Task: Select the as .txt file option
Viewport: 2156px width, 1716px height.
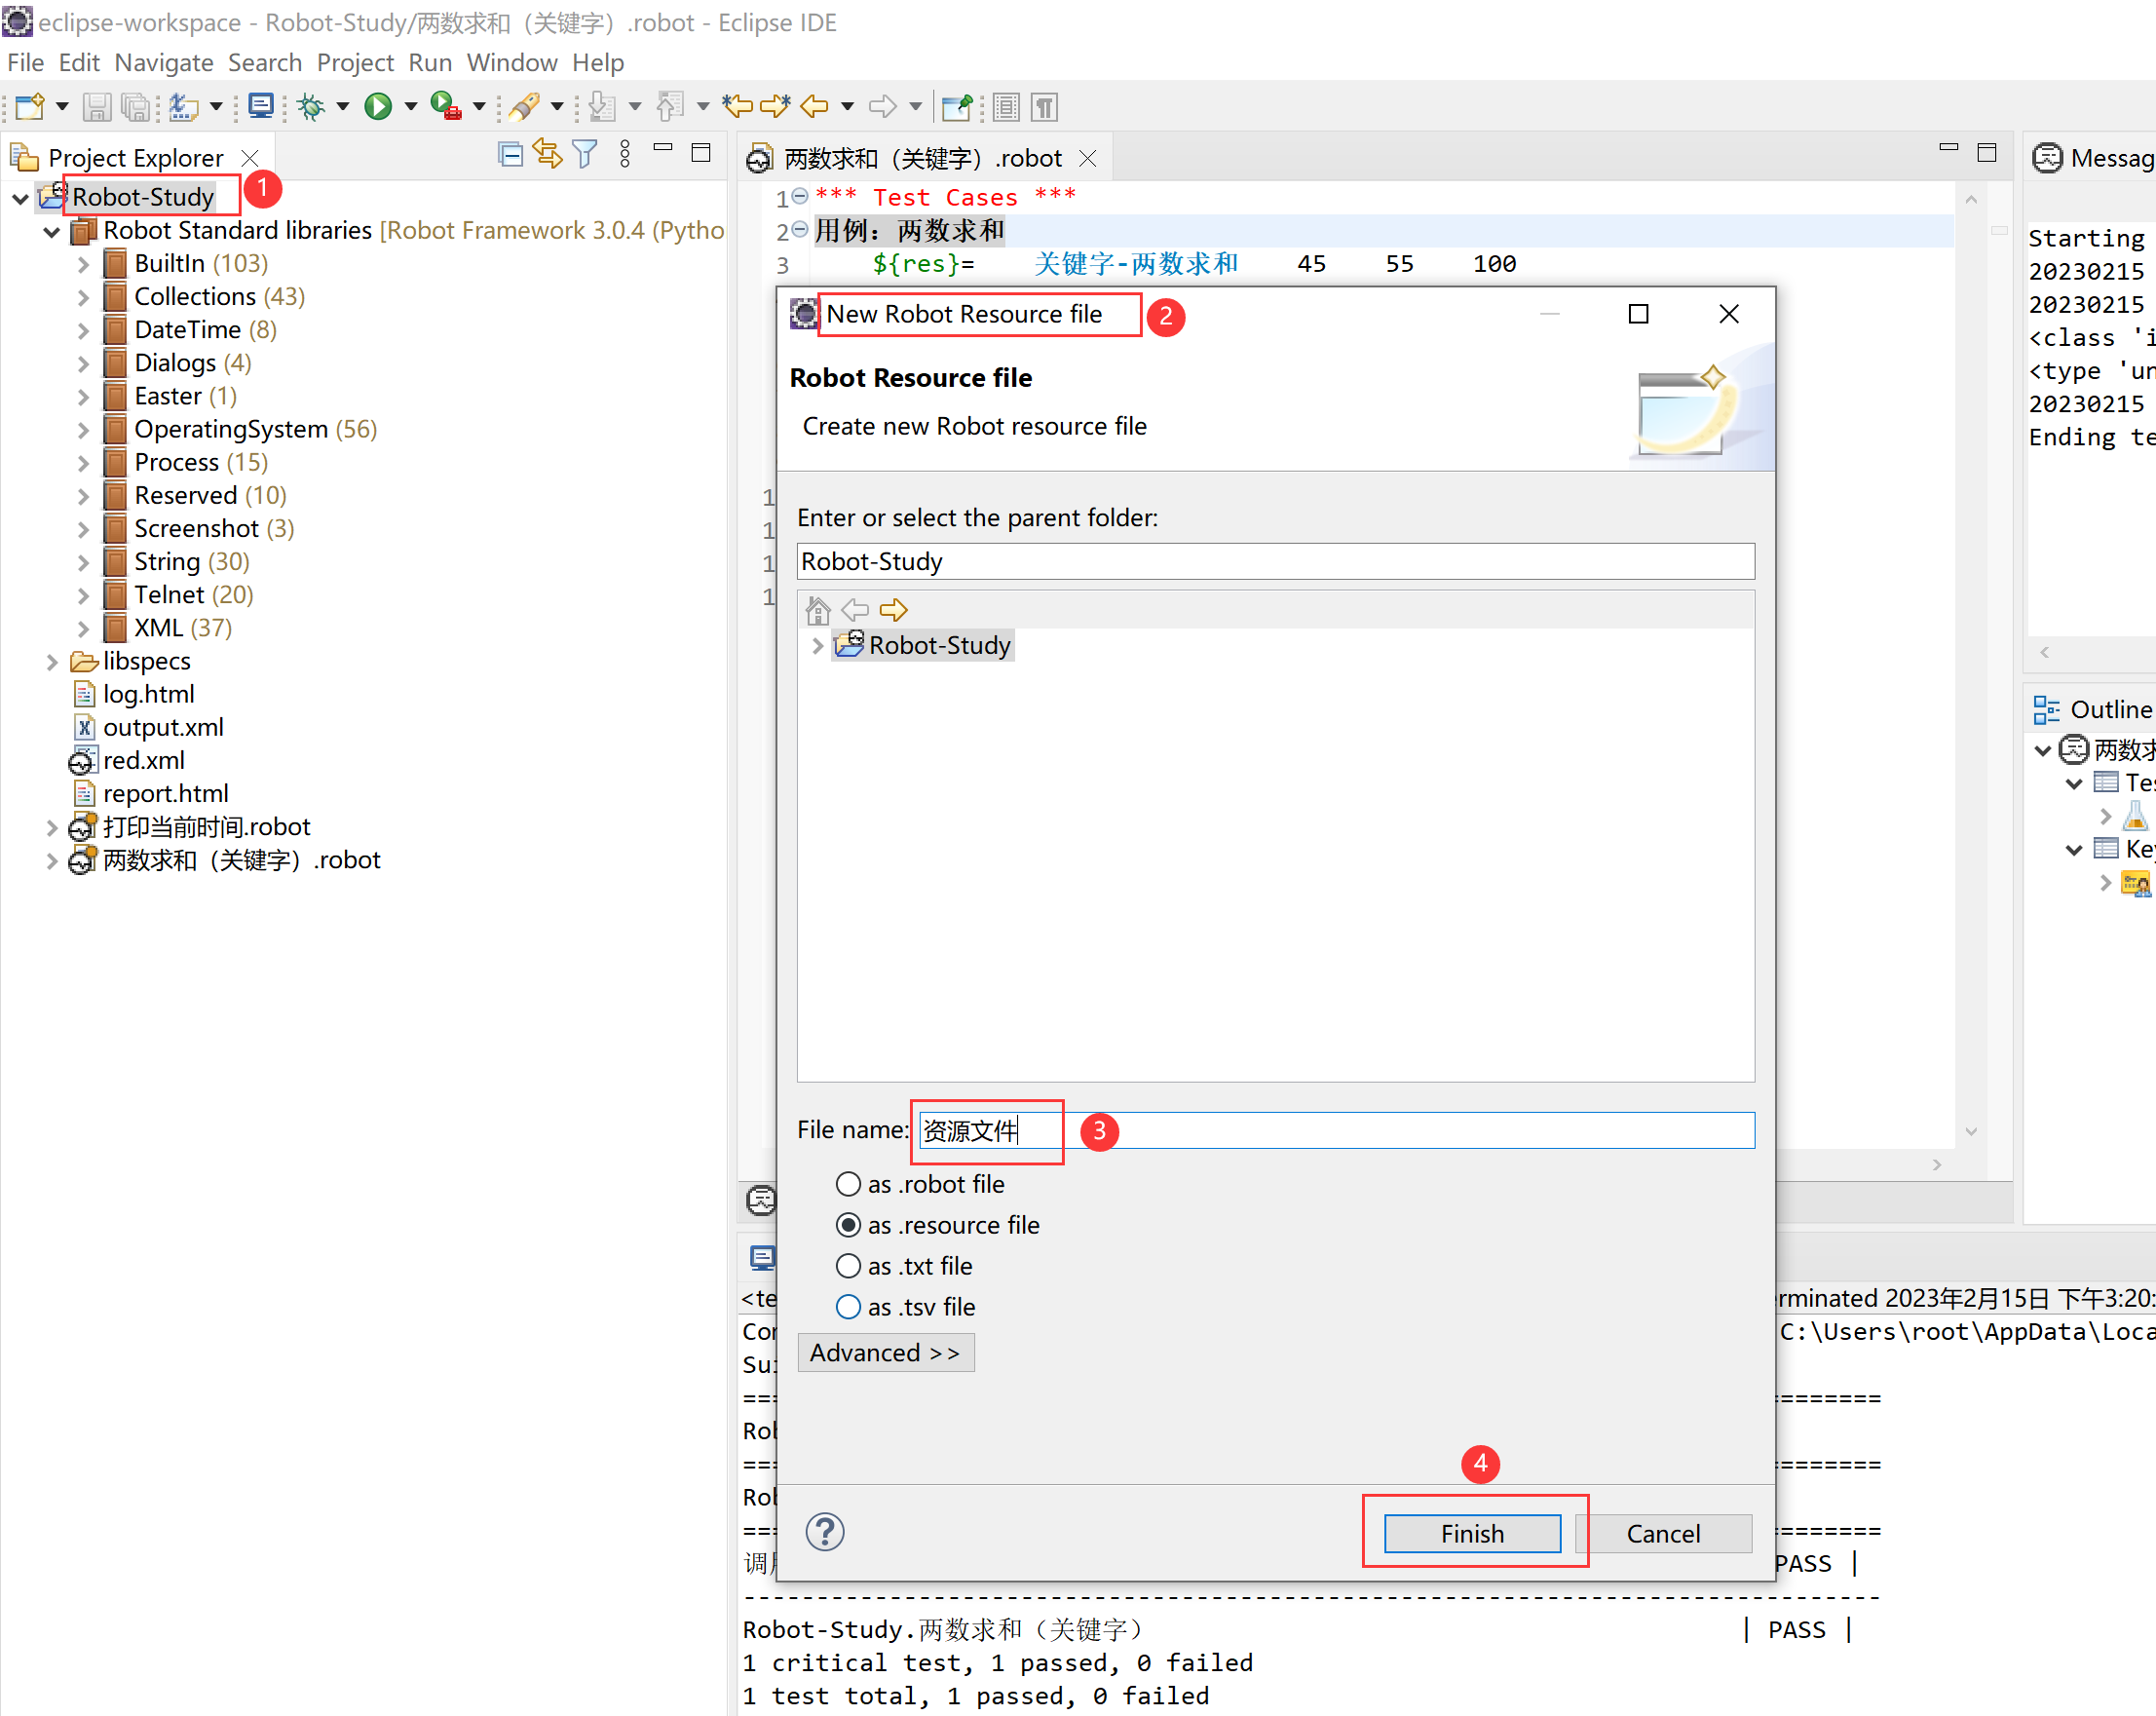Action: click(x=848, y=1265)
